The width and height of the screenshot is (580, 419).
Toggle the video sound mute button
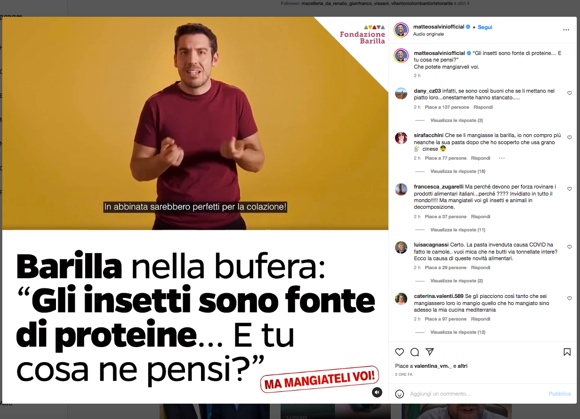[x=377, y=392]
